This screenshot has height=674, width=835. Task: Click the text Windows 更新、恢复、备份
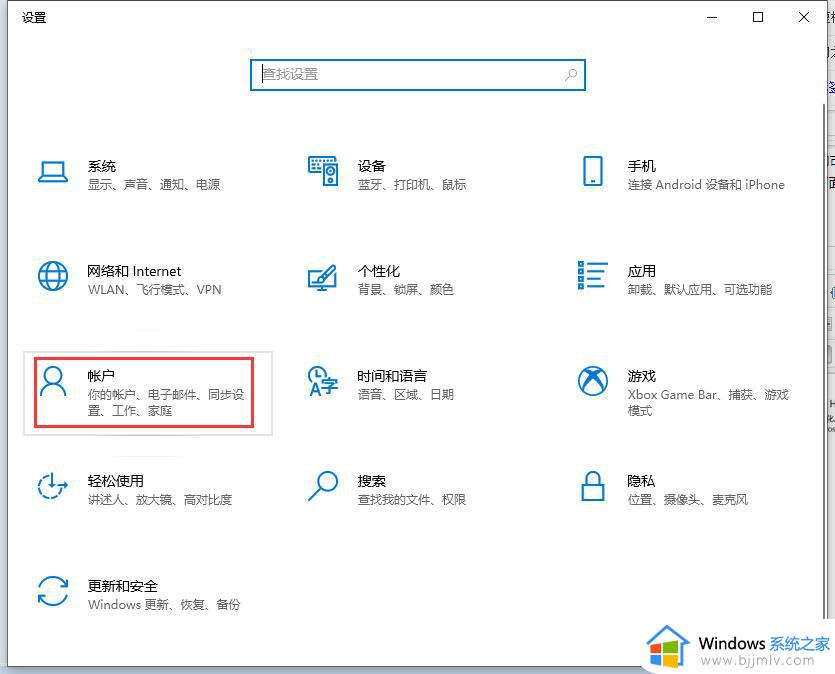[164, 604]
